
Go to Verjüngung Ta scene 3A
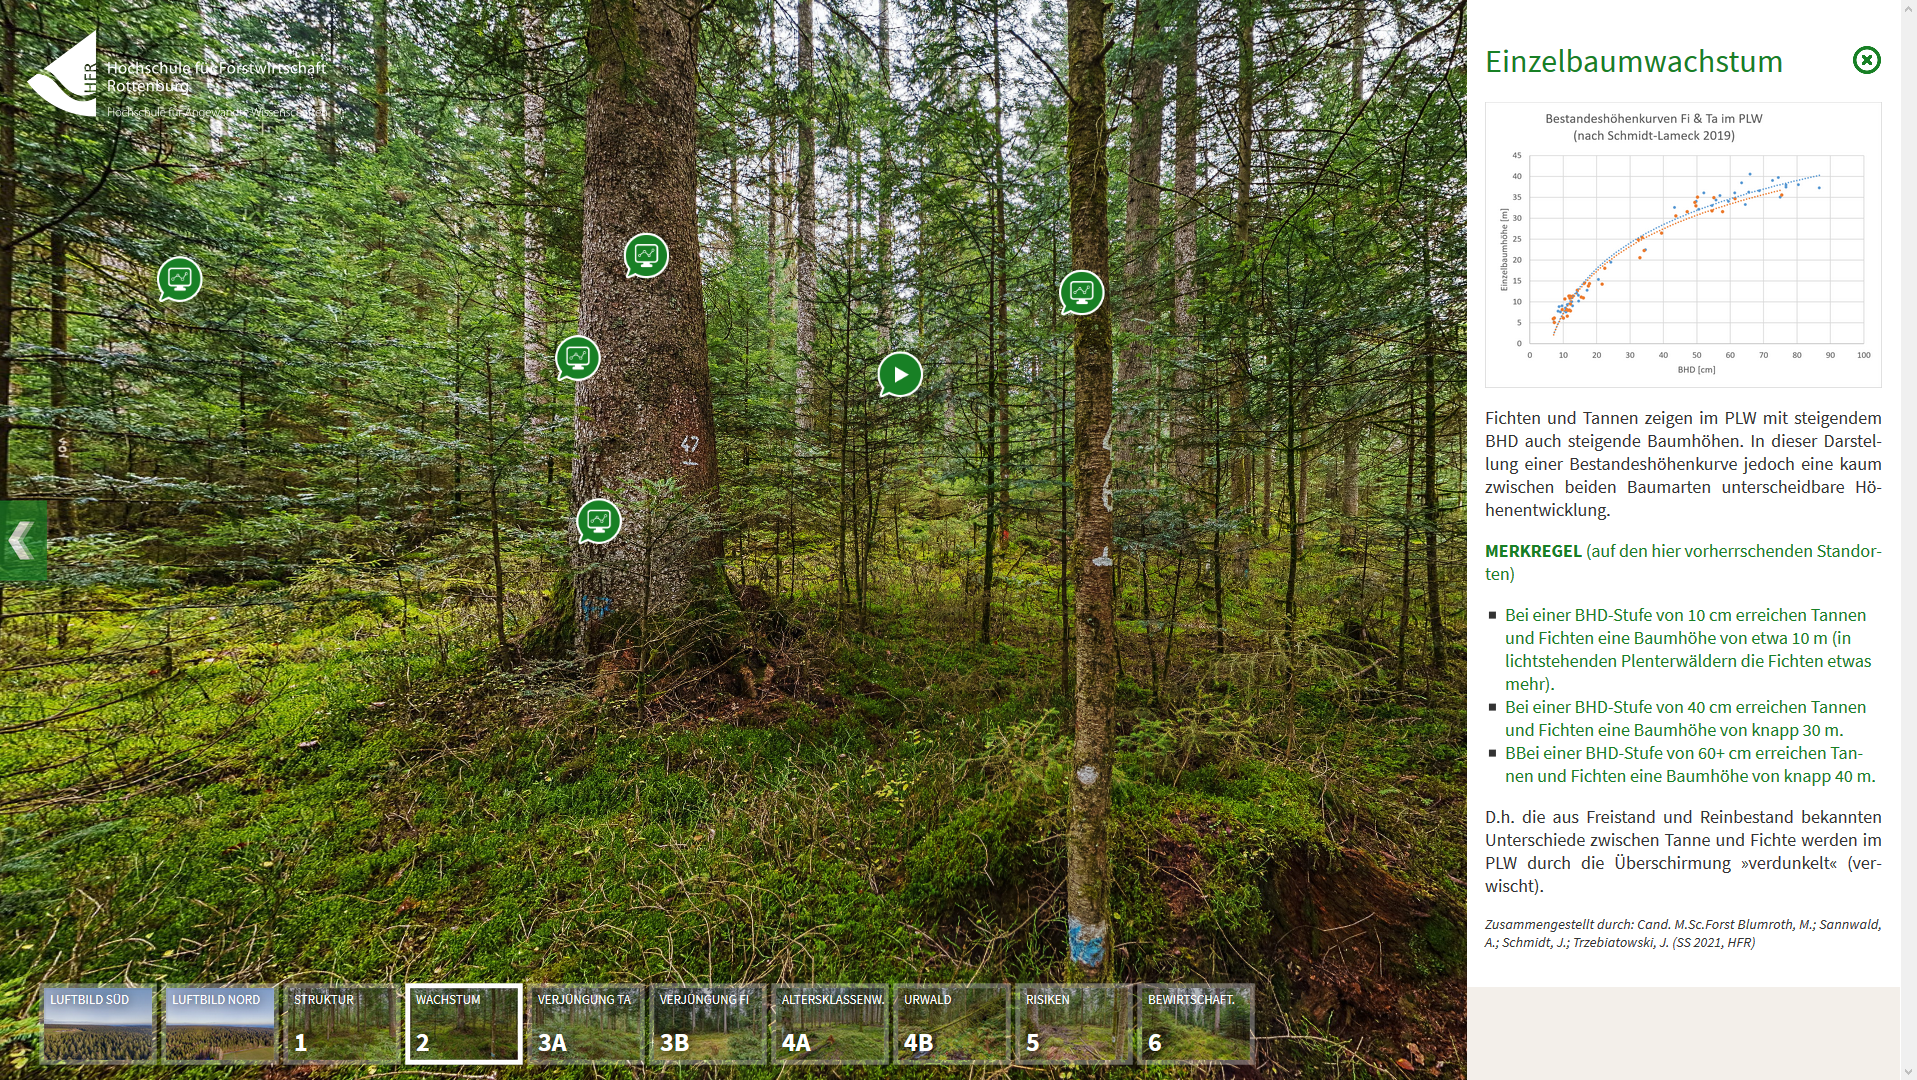point(586,1024)
